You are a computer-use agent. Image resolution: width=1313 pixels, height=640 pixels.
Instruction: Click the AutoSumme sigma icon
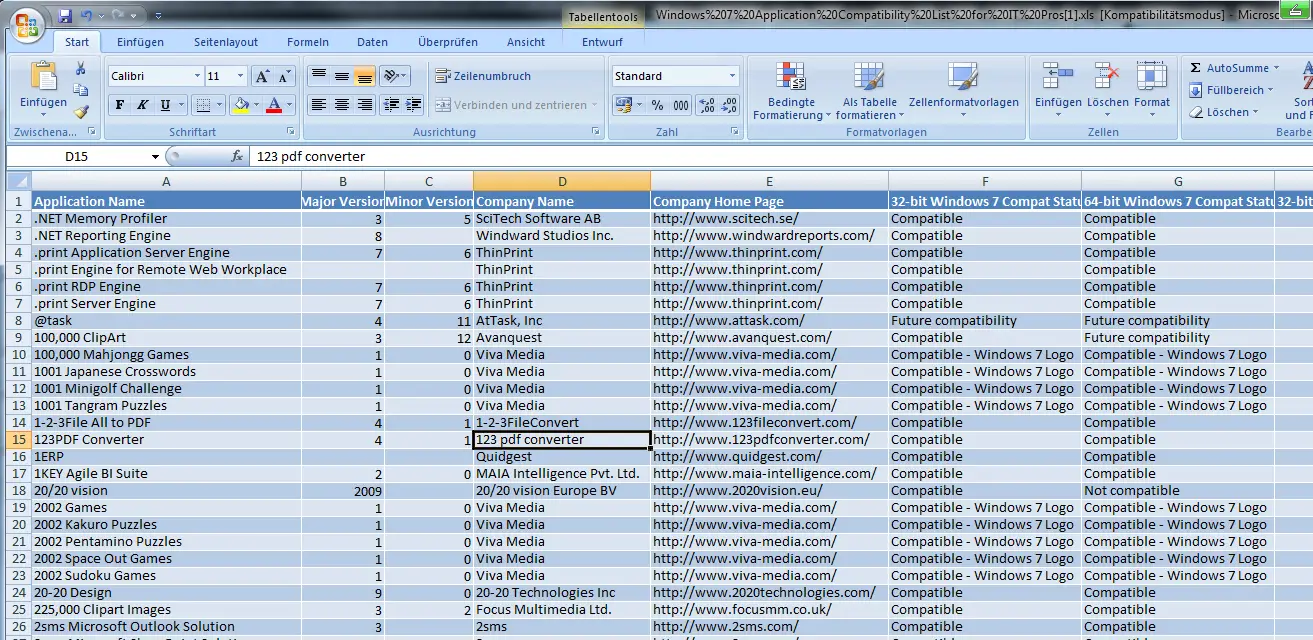pyautogui.click(x=1196, y=68)
